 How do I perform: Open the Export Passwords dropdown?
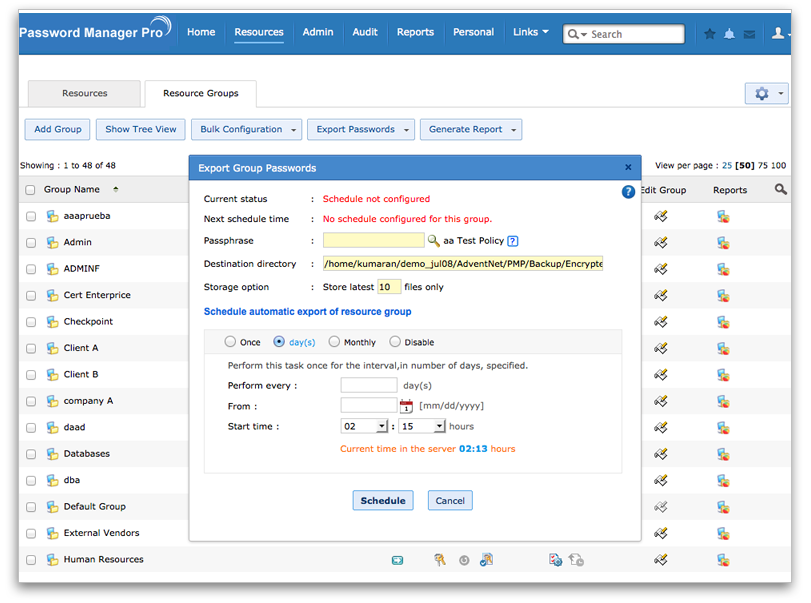(x=361, y=129)
